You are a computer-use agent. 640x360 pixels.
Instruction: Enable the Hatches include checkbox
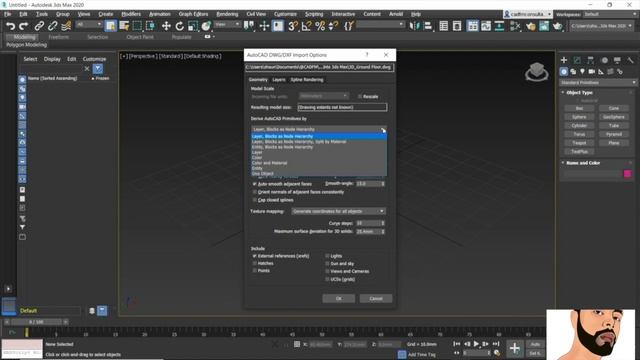(255, 263)
